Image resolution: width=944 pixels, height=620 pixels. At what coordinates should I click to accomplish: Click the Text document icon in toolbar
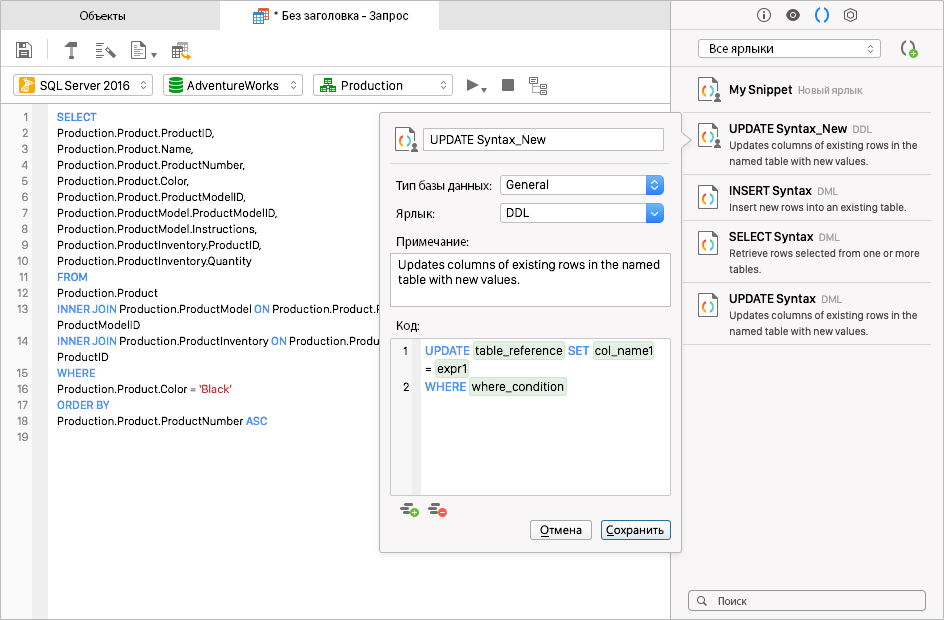click(x=138, y=50)
